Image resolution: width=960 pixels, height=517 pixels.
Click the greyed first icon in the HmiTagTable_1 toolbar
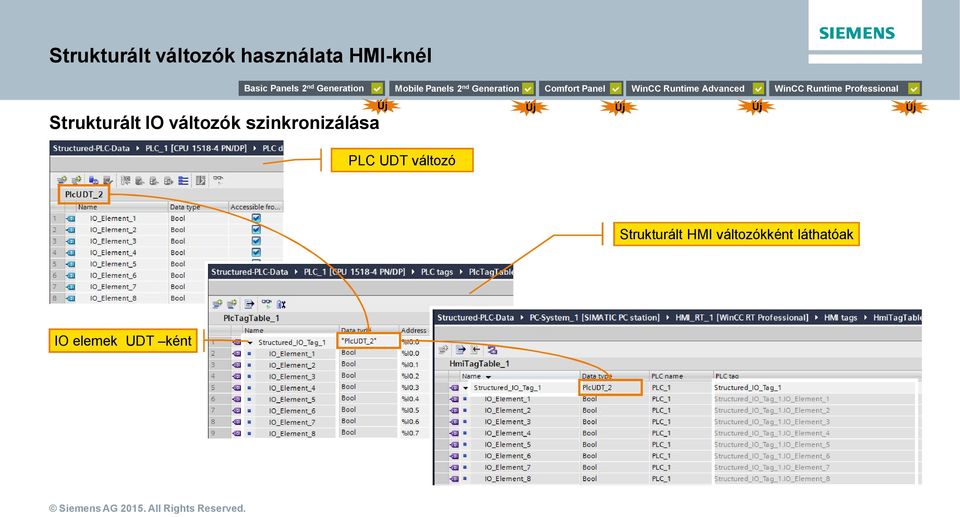pyautogui.click(x=444, y=350)
